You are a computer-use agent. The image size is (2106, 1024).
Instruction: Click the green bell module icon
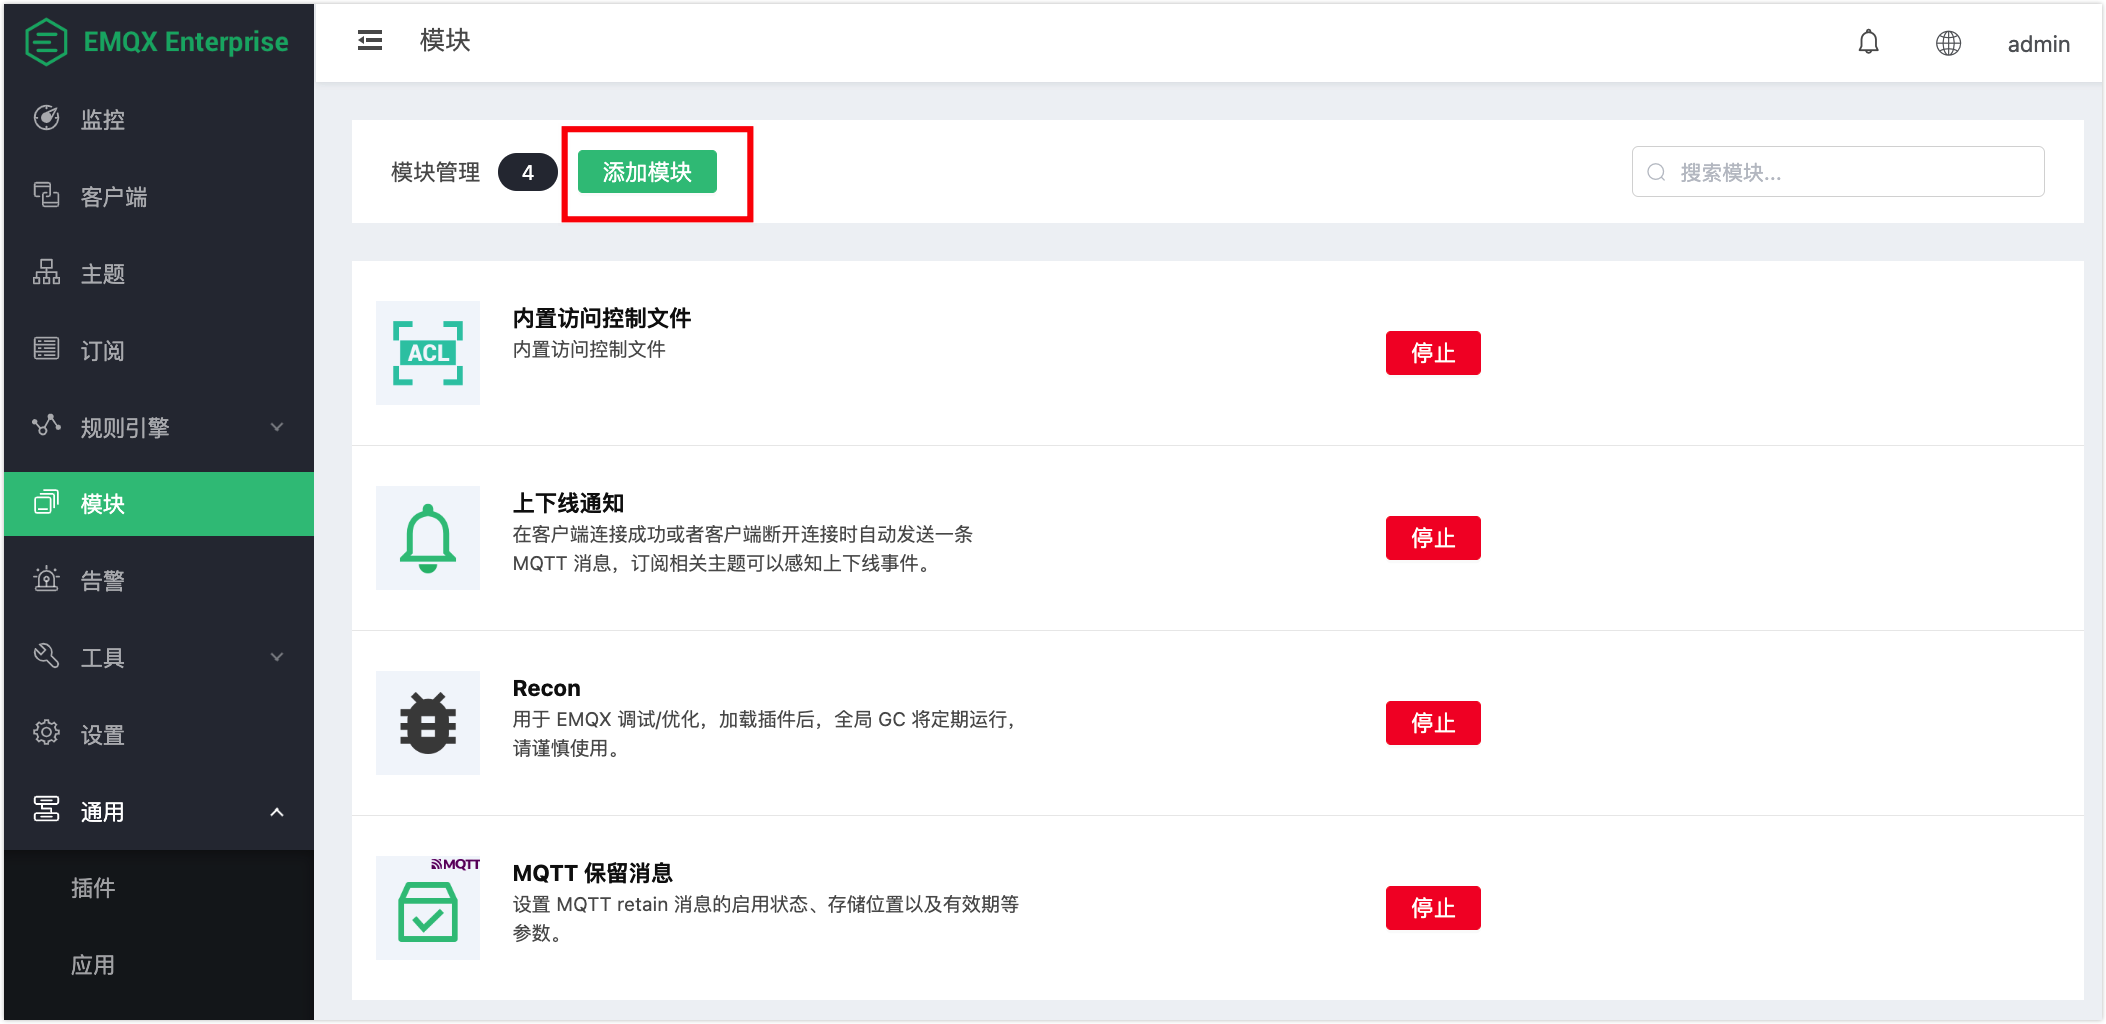click(428, 538)
